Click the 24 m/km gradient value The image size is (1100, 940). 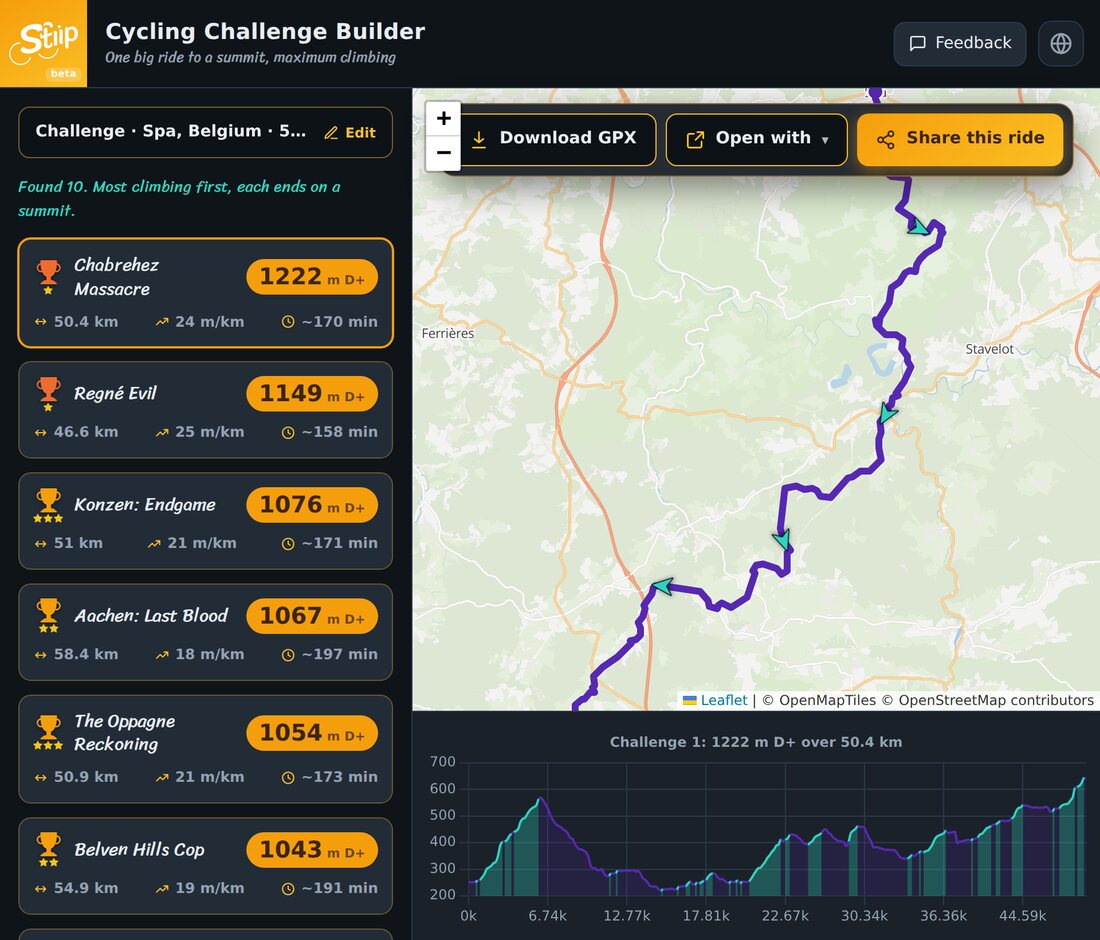tap(209, 321)
